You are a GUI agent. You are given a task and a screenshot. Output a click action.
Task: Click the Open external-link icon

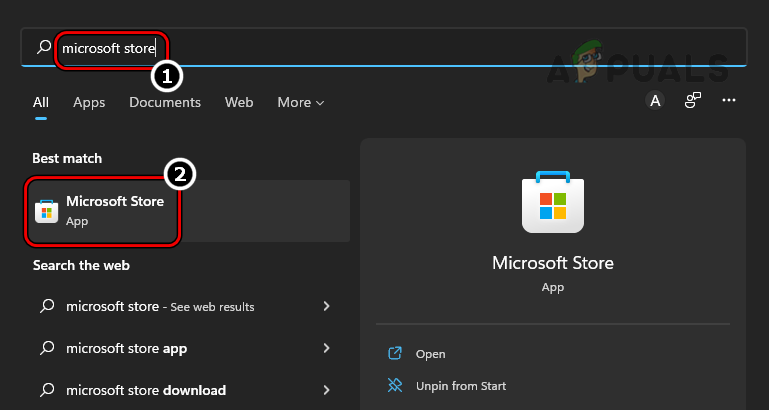(x=394, y=354)
